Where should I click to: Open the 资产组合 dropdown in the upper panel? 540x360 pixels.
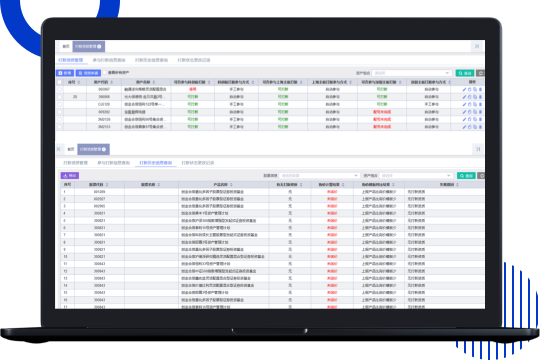click(x=412, y=73)
